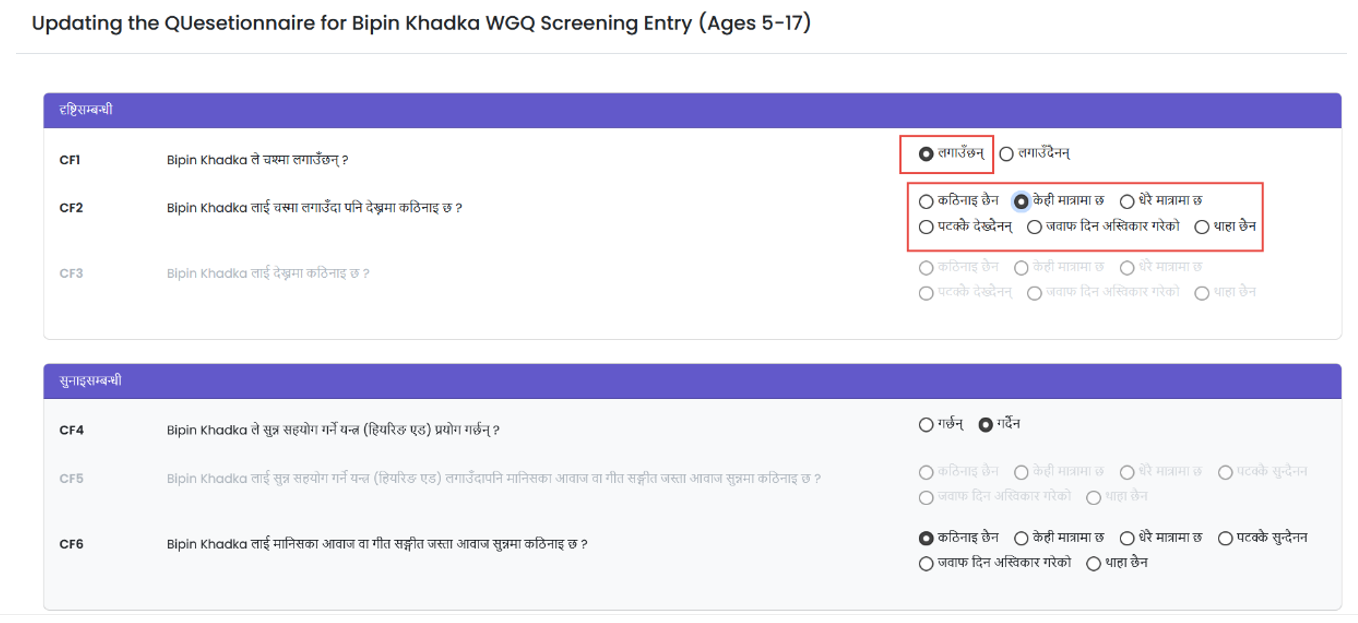The image size is (1358, 623).
Task: Select "लगाउँछन्" for question CF1
Action: (x=925, y=152)
